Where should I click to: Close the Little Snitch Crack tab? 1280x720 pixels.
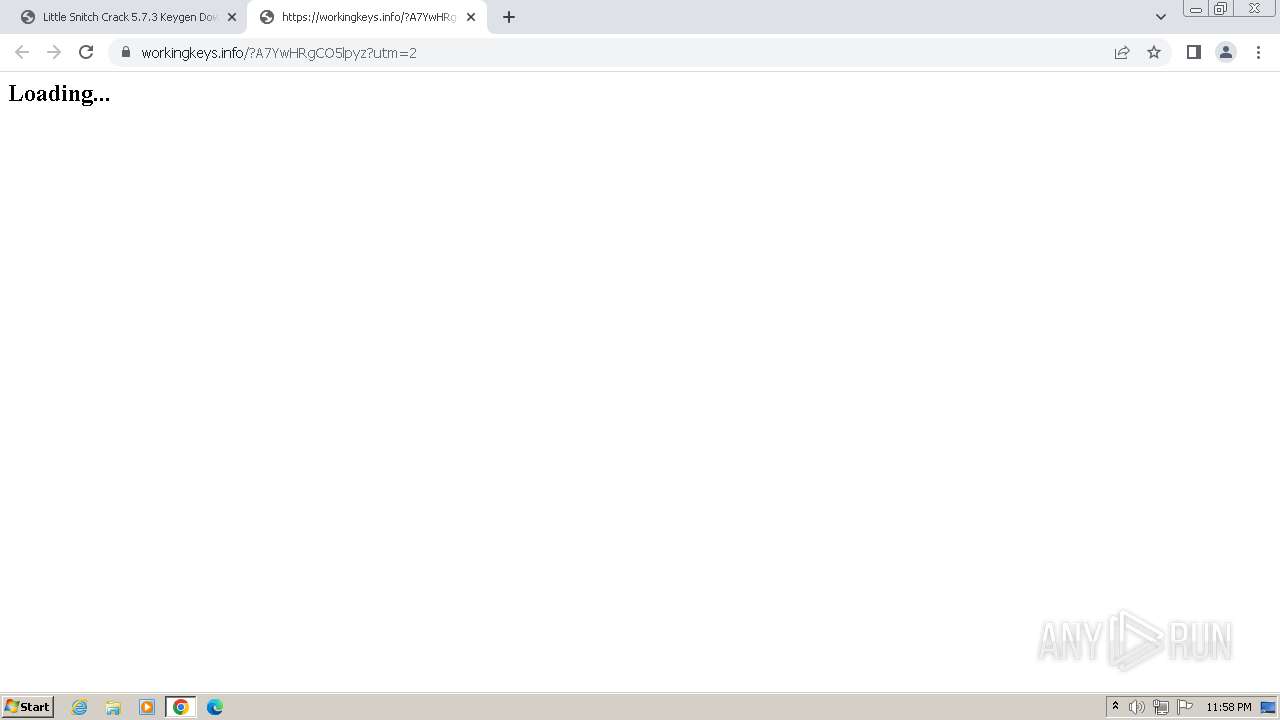pyautogui.click(x=232, y=17)
